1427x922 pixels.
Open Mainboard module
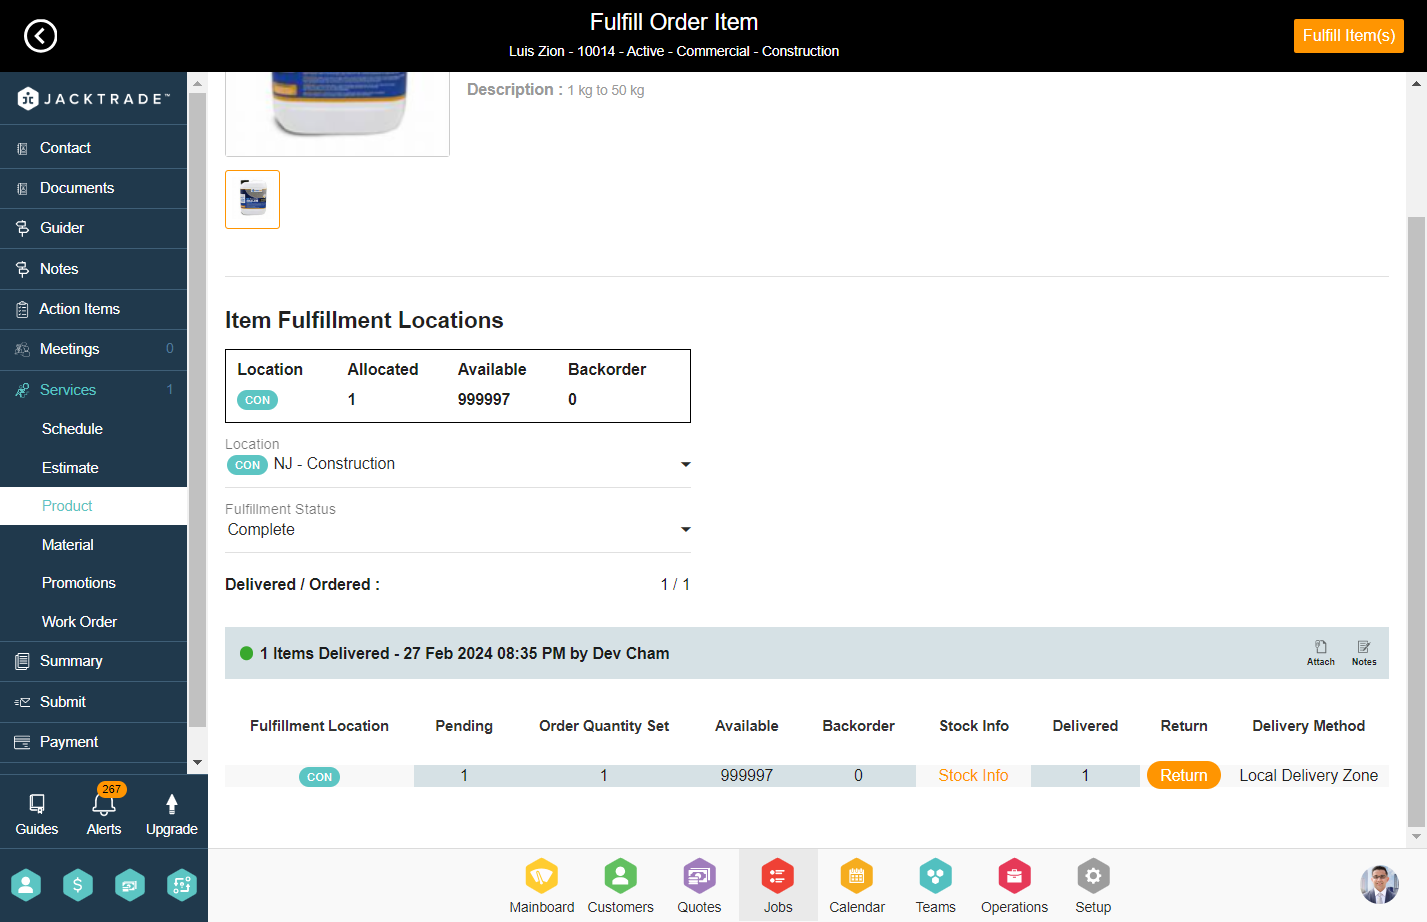click(542, 886)
